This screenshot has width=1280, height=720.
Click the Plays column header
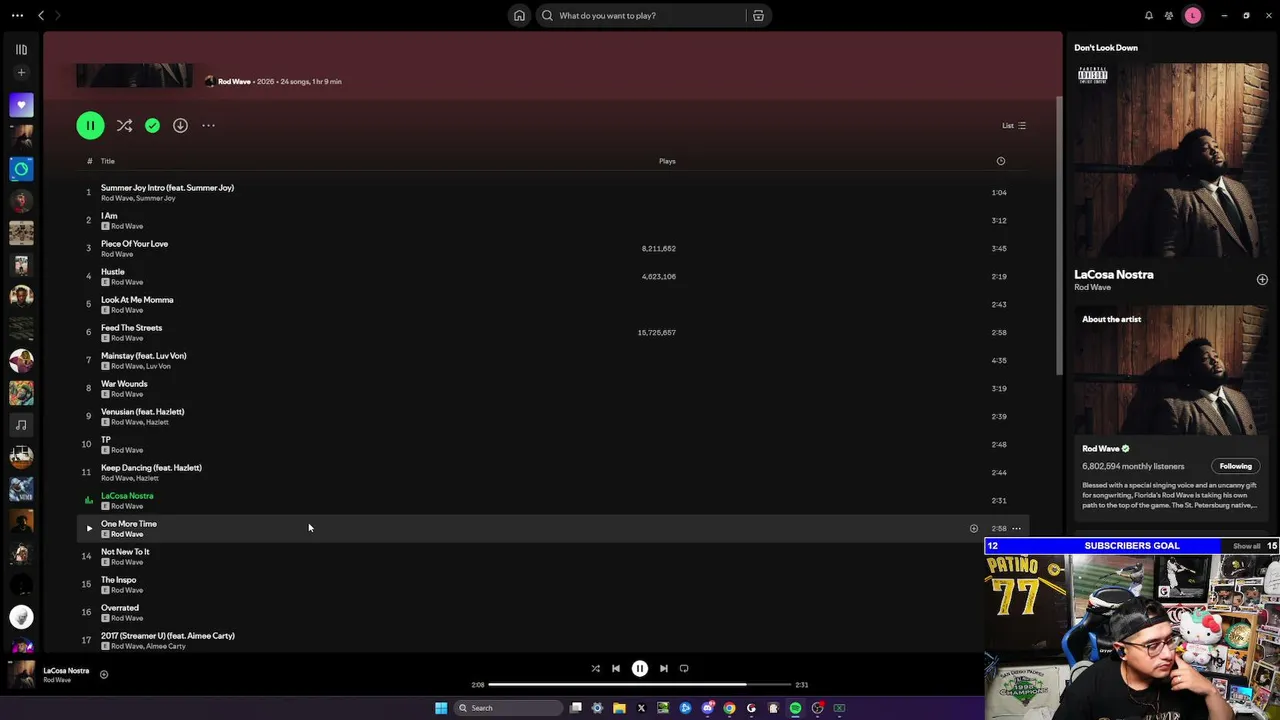(x=667, y=161)
